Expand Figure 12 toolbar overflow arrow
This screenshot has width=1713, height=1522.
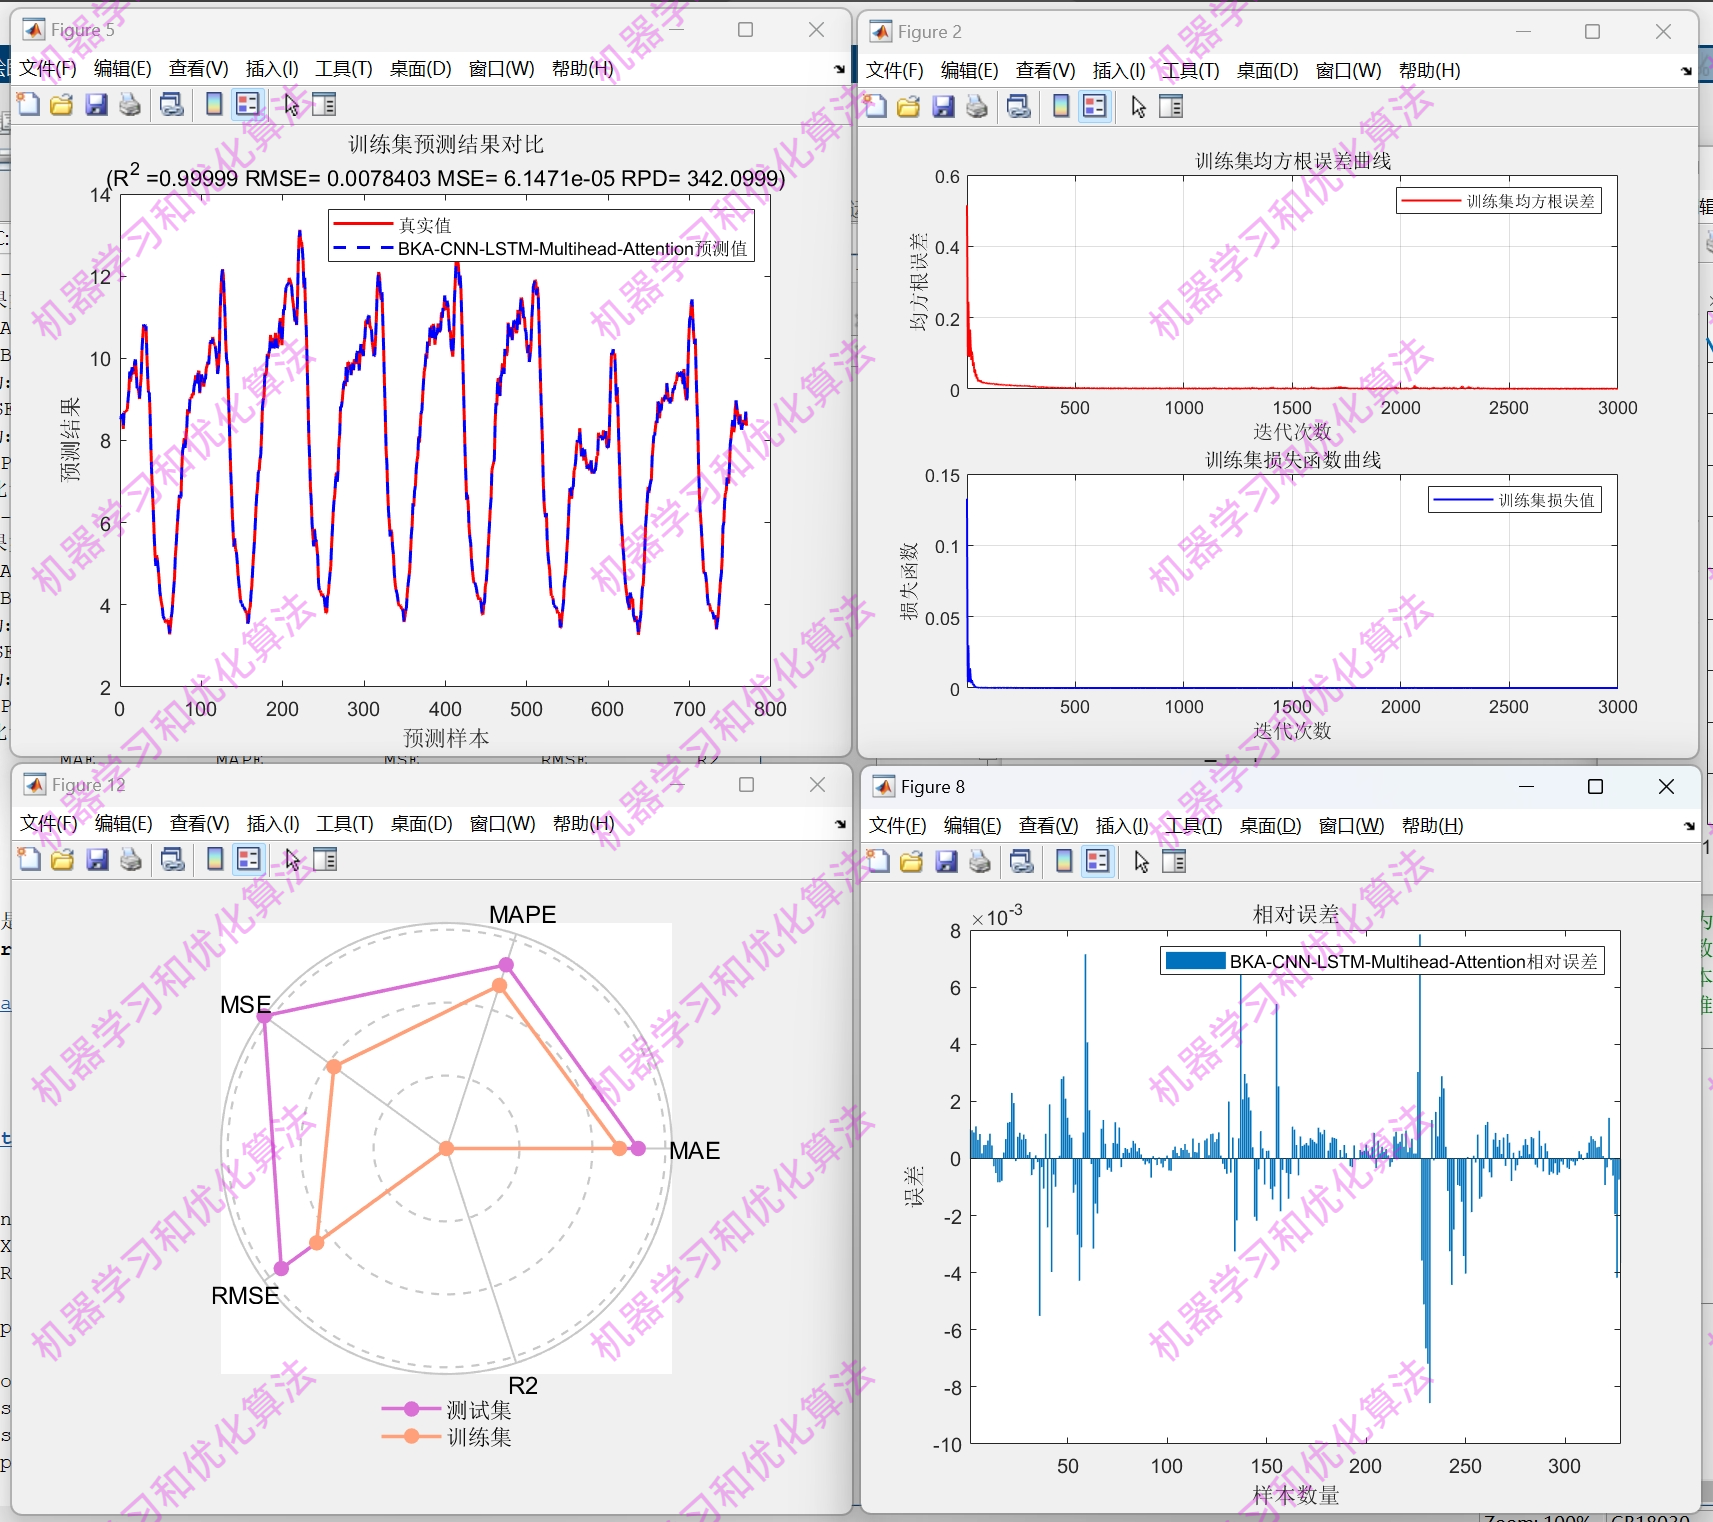(x=840, y=824)
